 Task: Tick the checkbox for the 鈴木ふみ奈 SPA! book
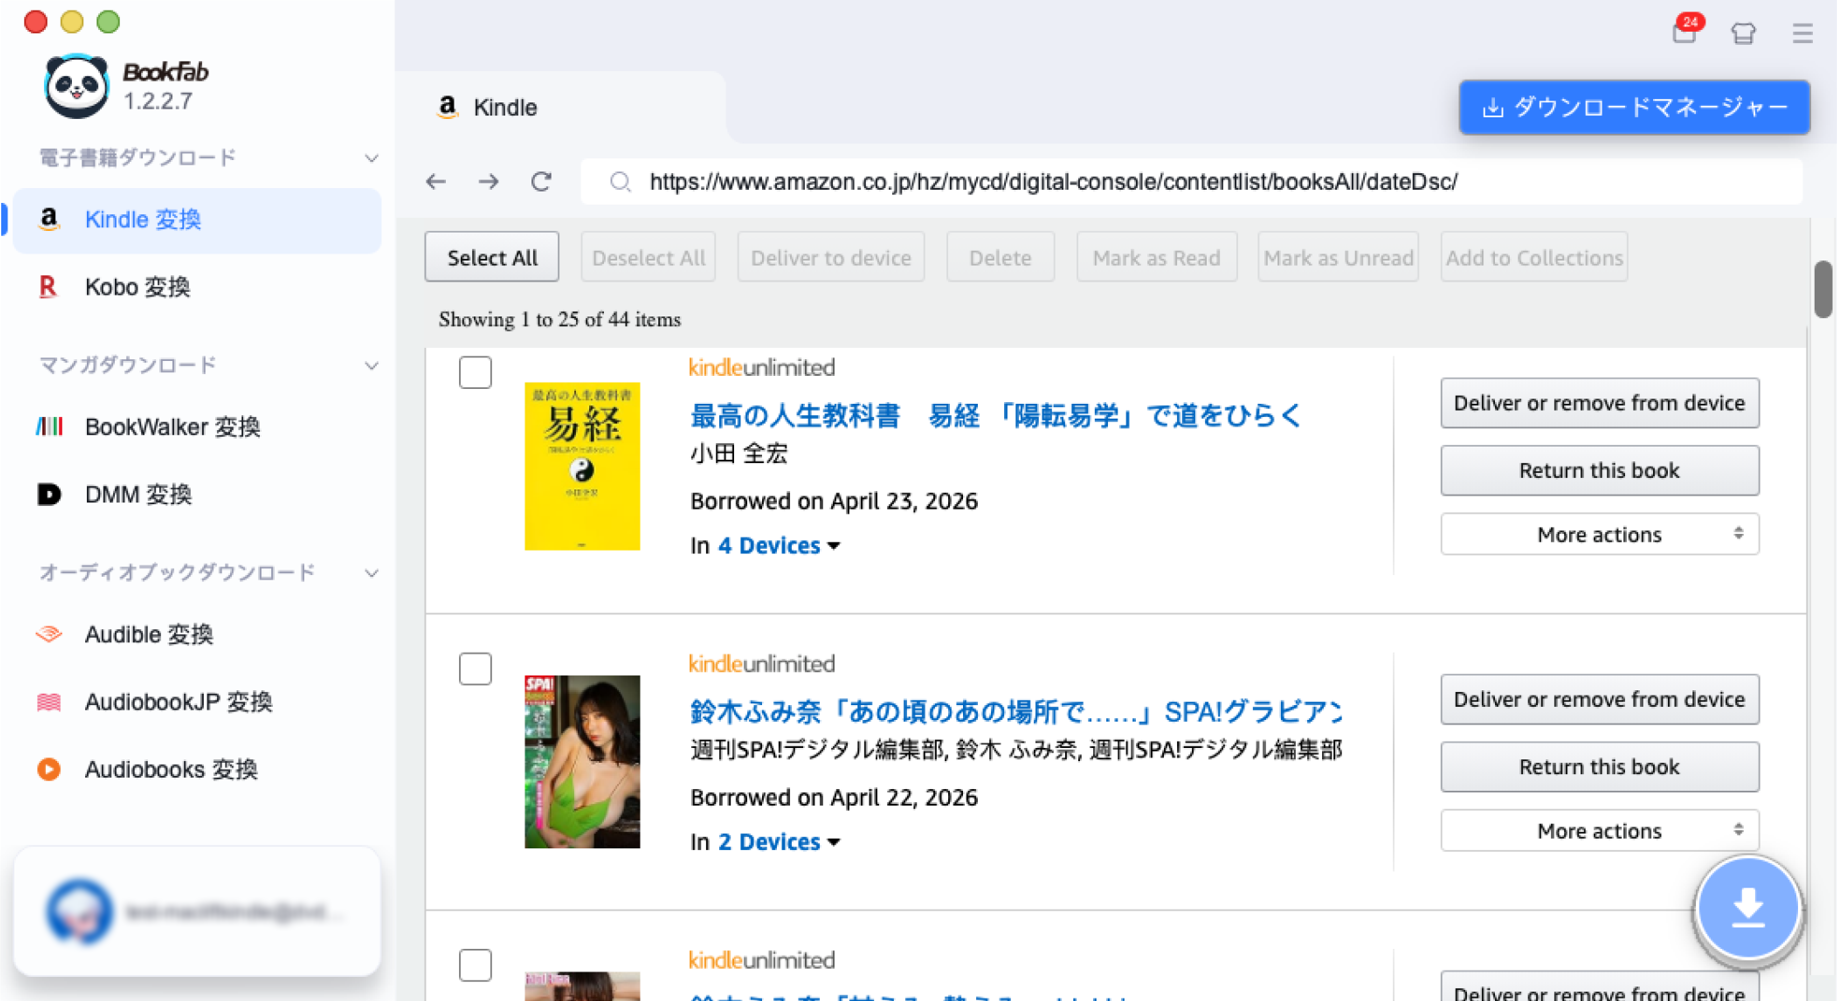pos(475,668)
